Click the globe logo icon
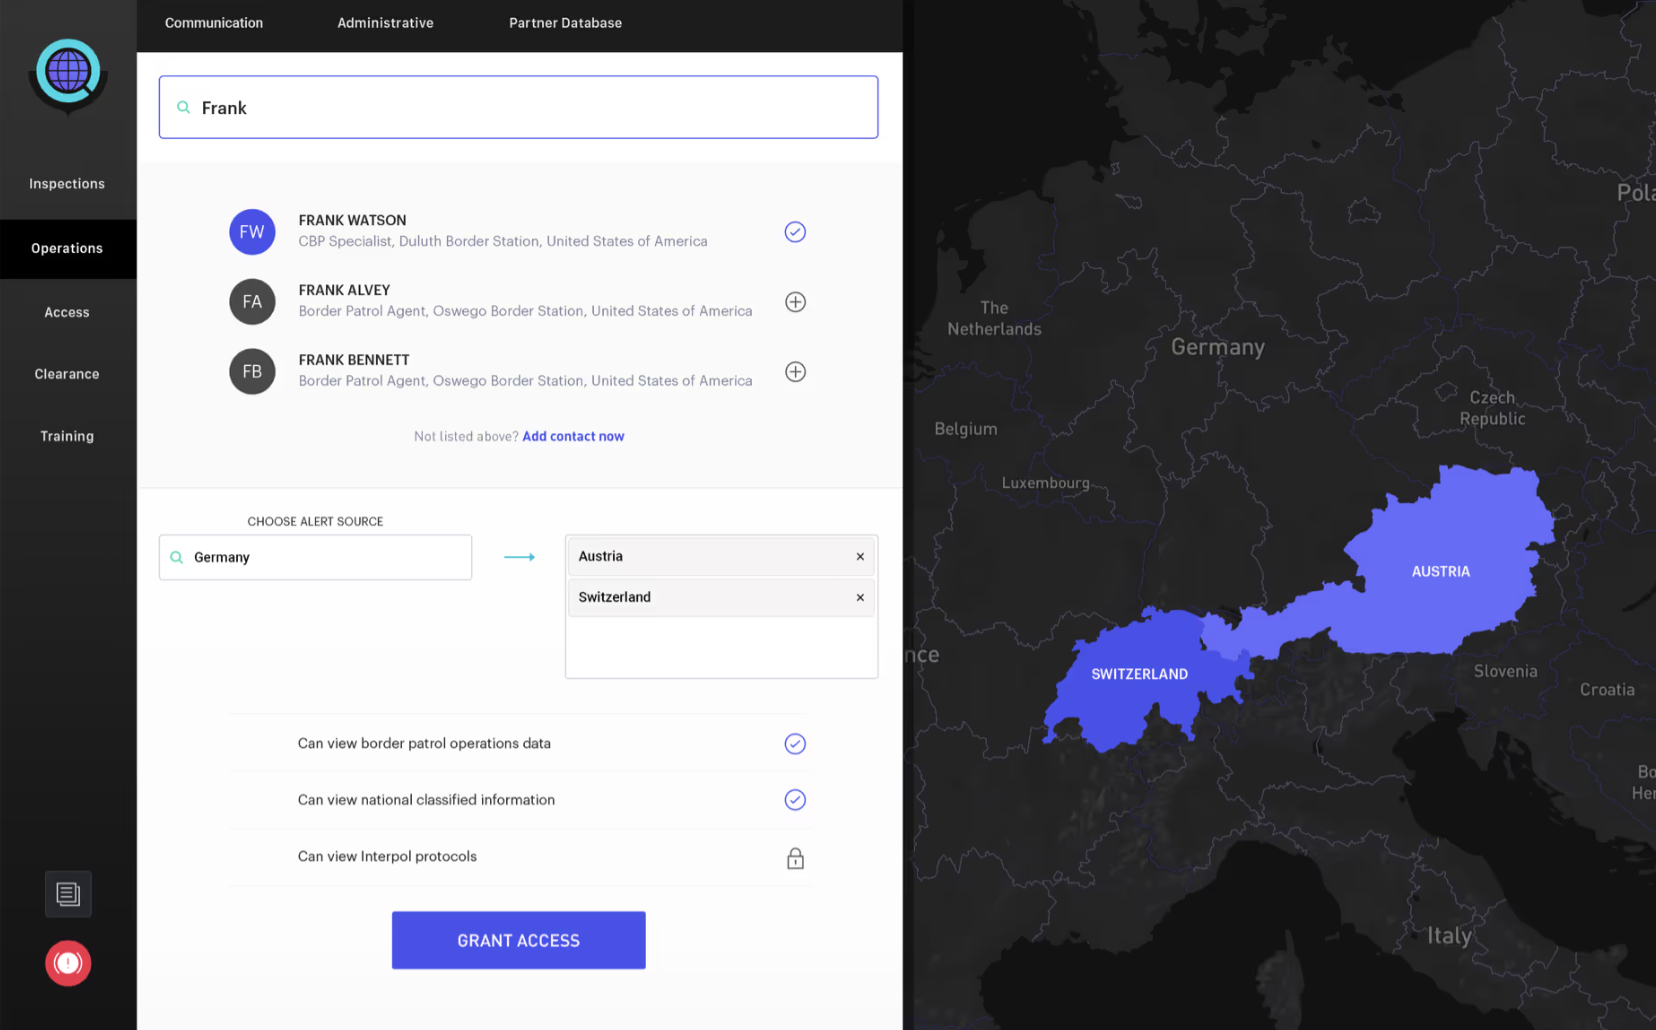 (x=68, y=72)
